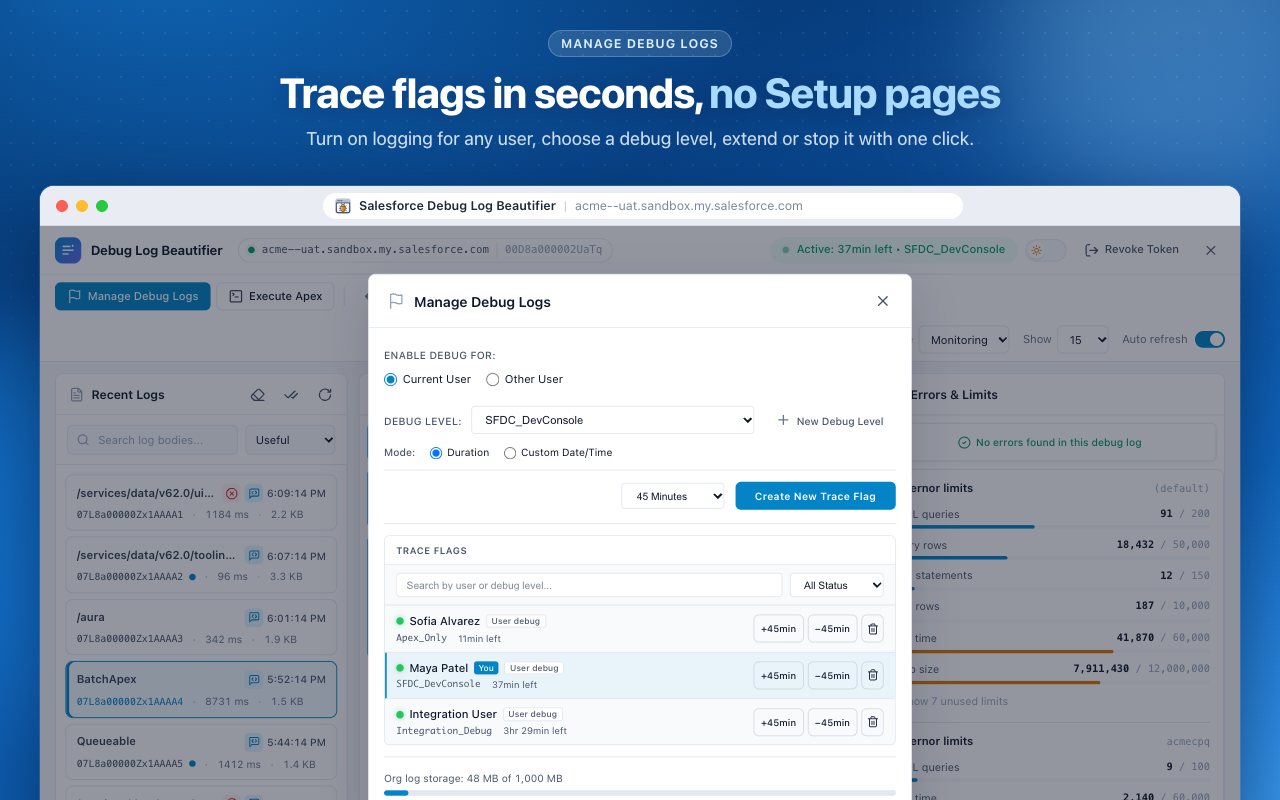Screen dimensions: 1280x800
Task: Click Revoke Token
Action: coord(1132,250)
